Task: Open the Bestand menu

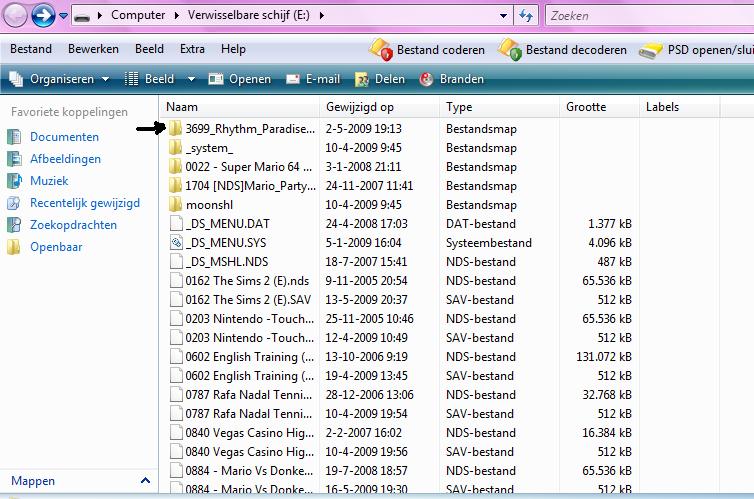Action: pos(31,49)
